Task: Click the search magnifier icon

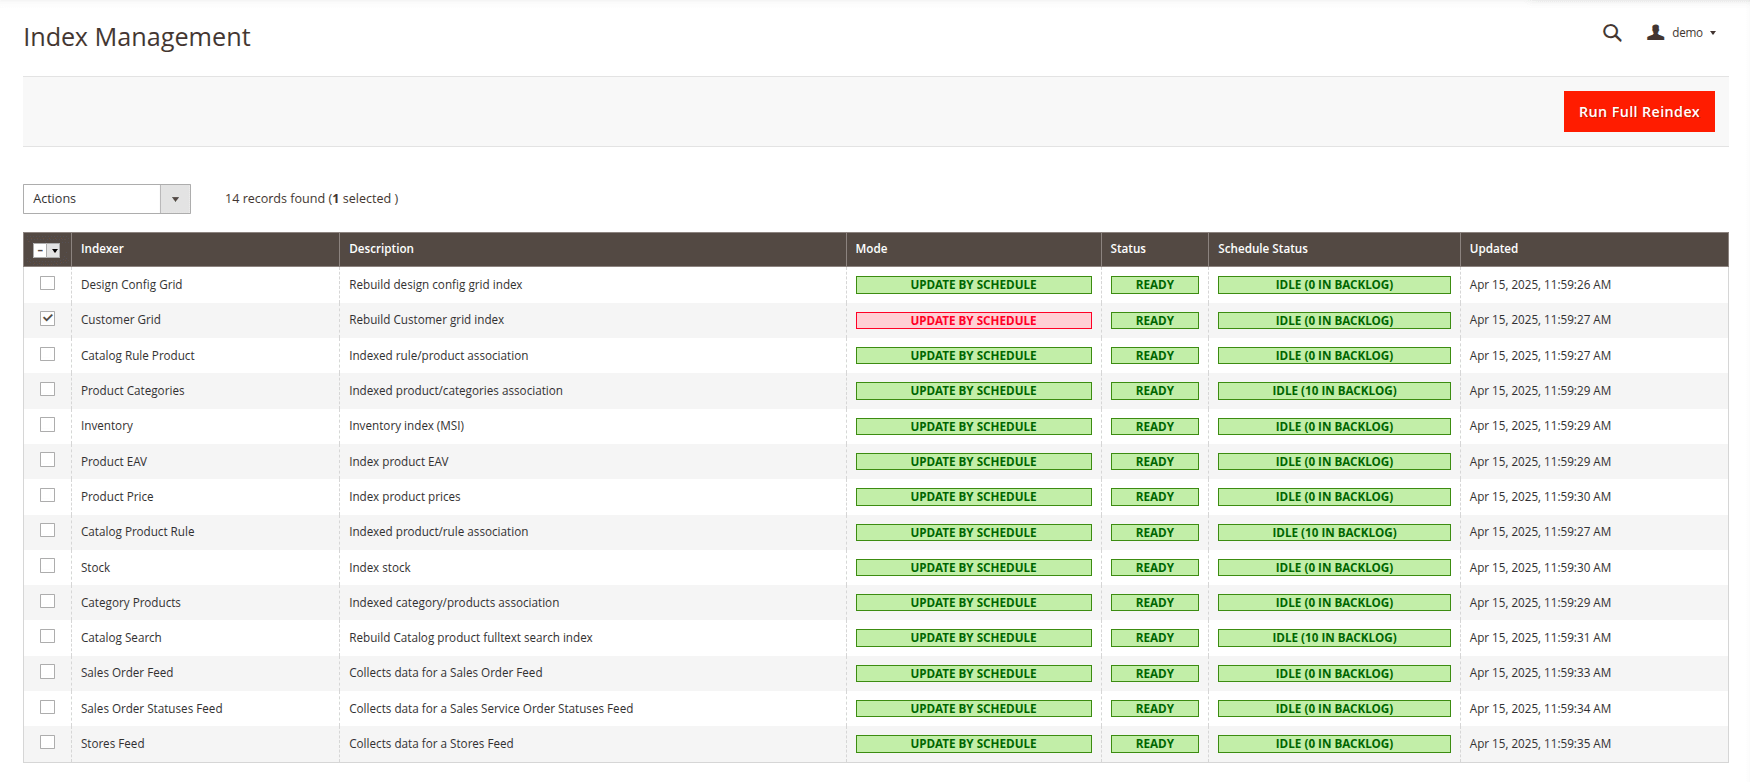Action: [1611, 33]
